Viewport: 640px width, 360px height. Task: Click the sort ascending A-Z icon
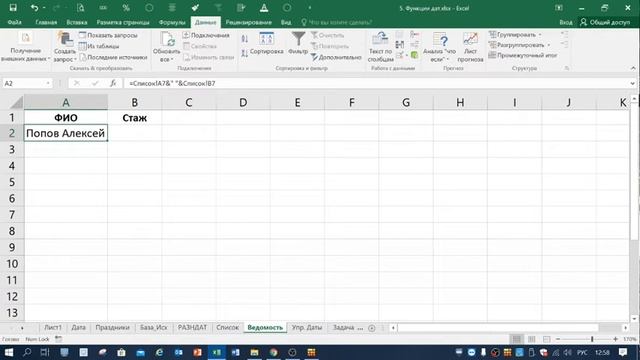tap(244, 39)
